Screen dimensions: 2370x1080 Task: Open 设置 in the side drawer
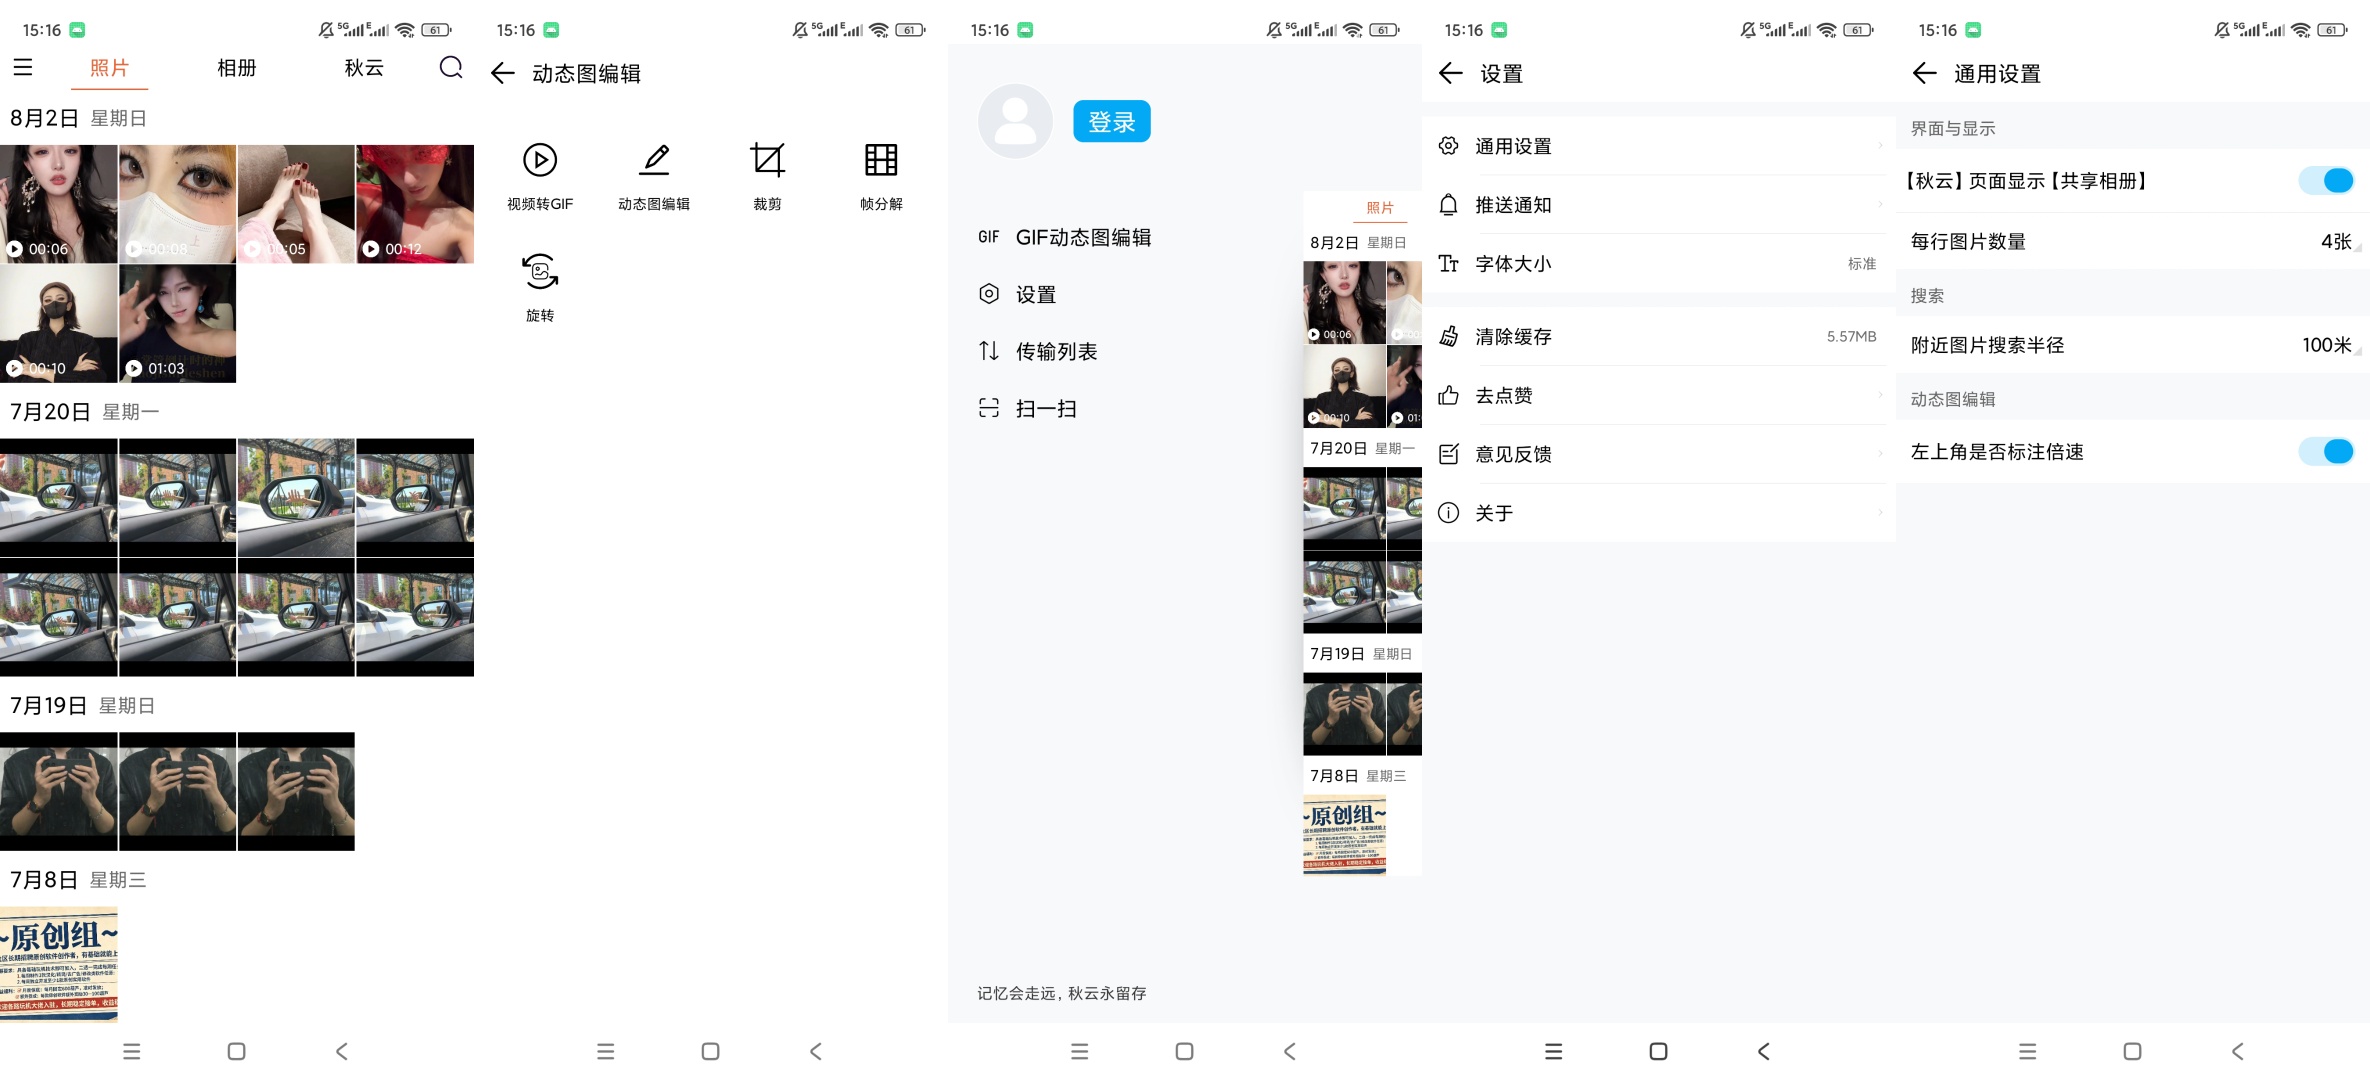[1018, 294]
